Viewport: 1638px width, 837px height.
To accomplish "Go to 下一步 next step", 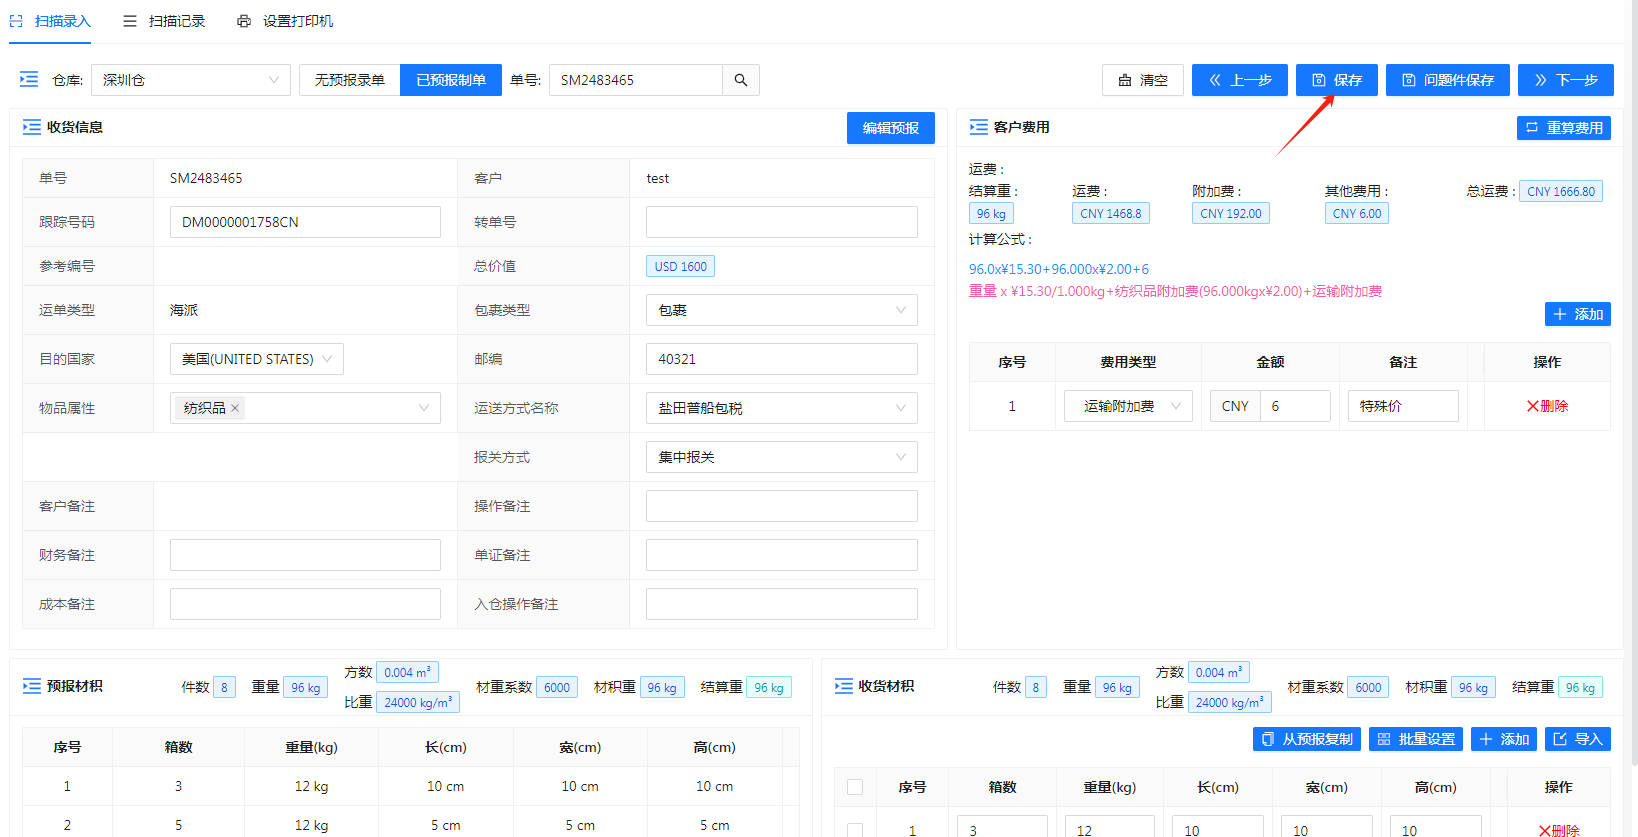I will click(1565, 80).
